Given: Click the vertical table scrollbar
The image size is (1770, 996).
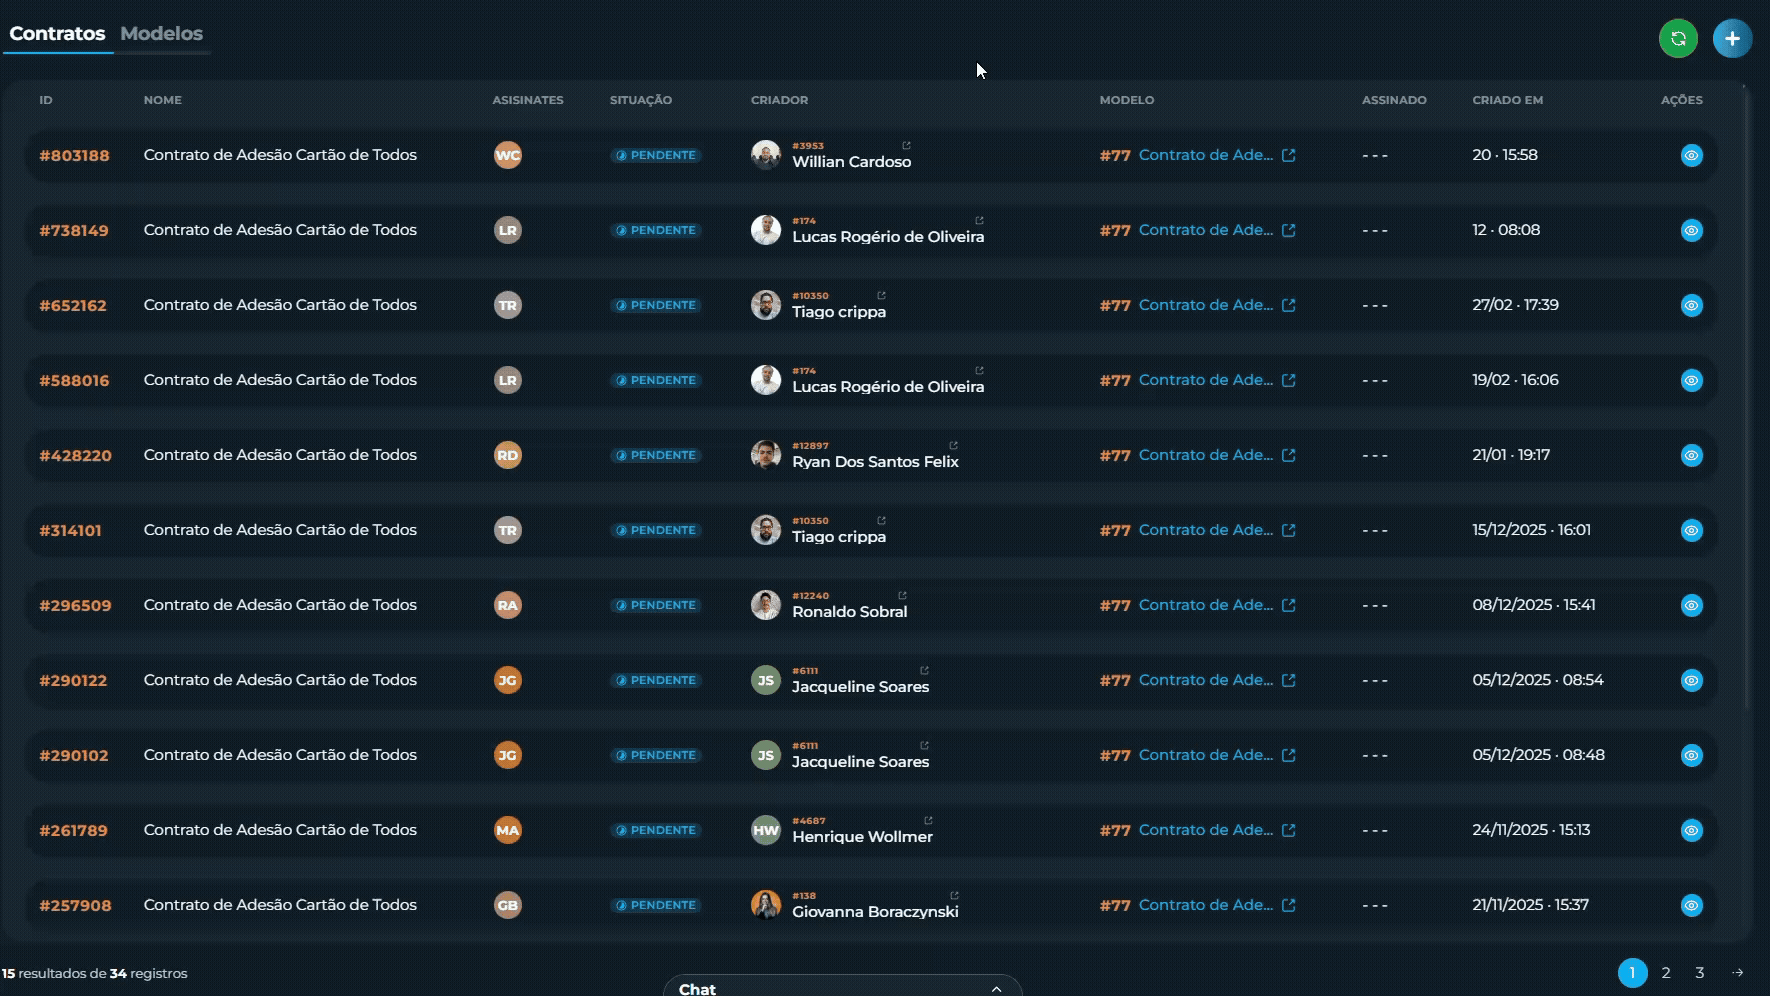Looking at the screenshot, I should (x=1747, y=400).
